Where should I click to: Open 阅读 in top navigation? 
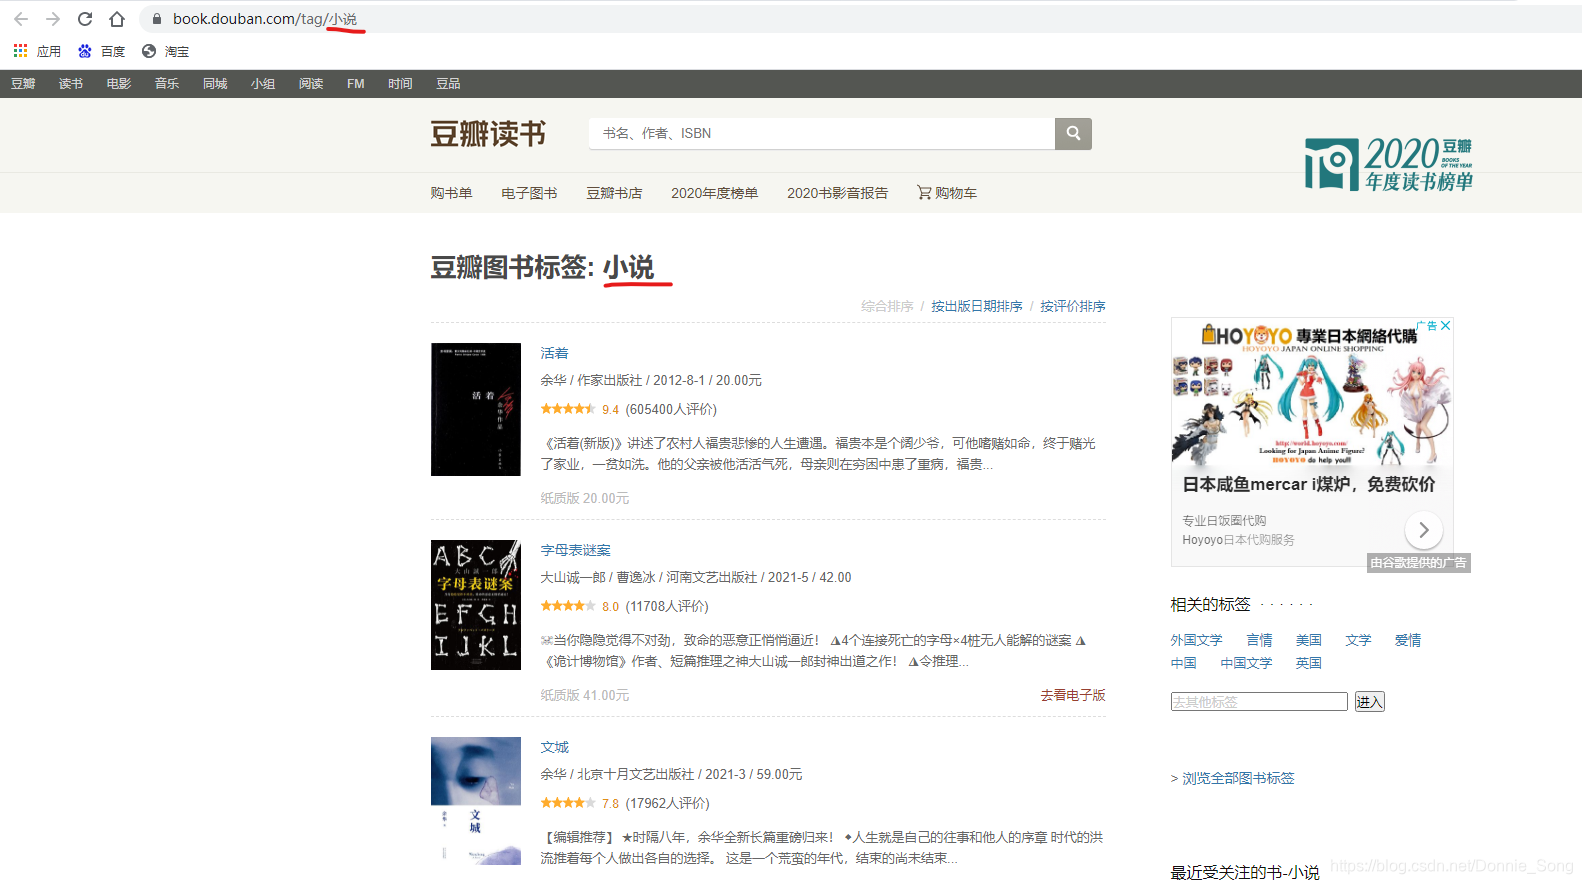coord(311,84)
